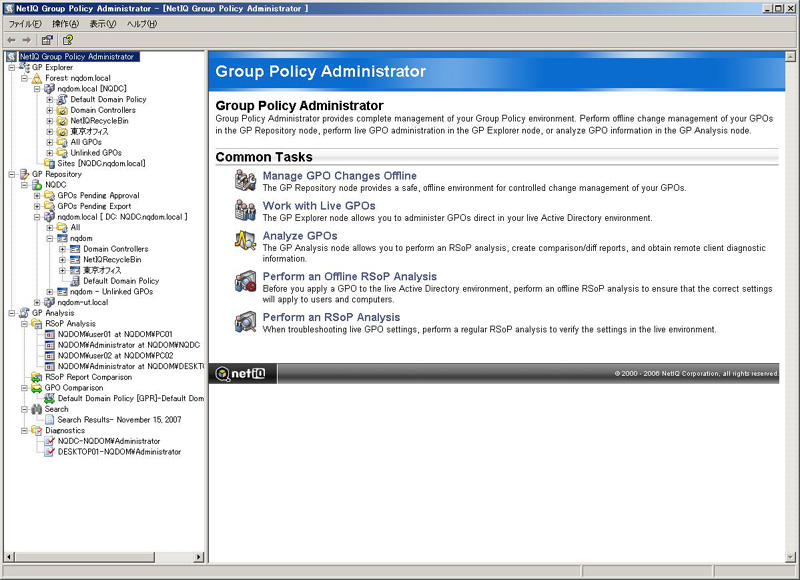Click the NQDC-NQDOM¥Administrator diagnostics icon
The image size is (800, 580).
[49, 441]
